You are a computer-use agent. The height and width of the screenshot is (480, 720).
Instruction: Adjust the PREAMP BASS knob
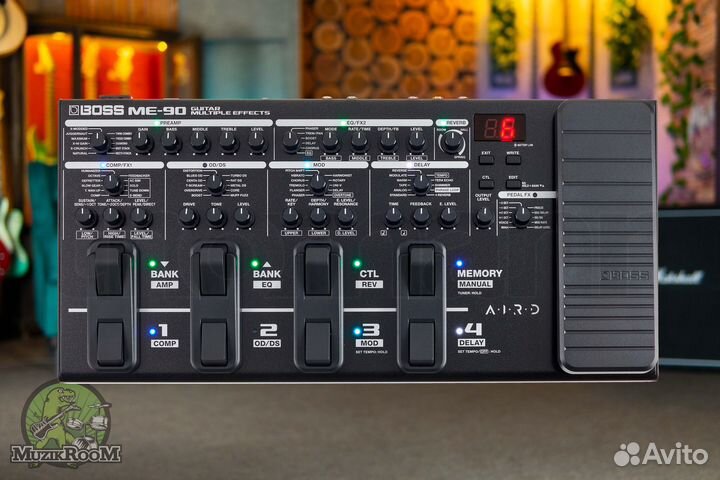tap(171, 143)
